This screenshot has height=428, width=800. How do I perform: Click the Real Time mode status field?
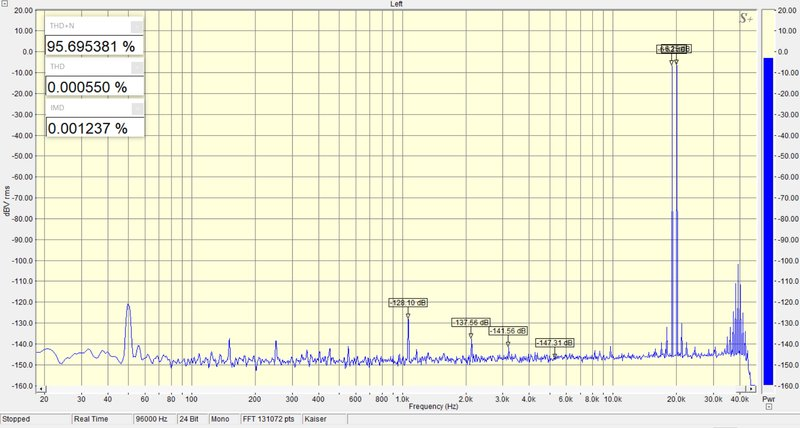pos(102,419)
